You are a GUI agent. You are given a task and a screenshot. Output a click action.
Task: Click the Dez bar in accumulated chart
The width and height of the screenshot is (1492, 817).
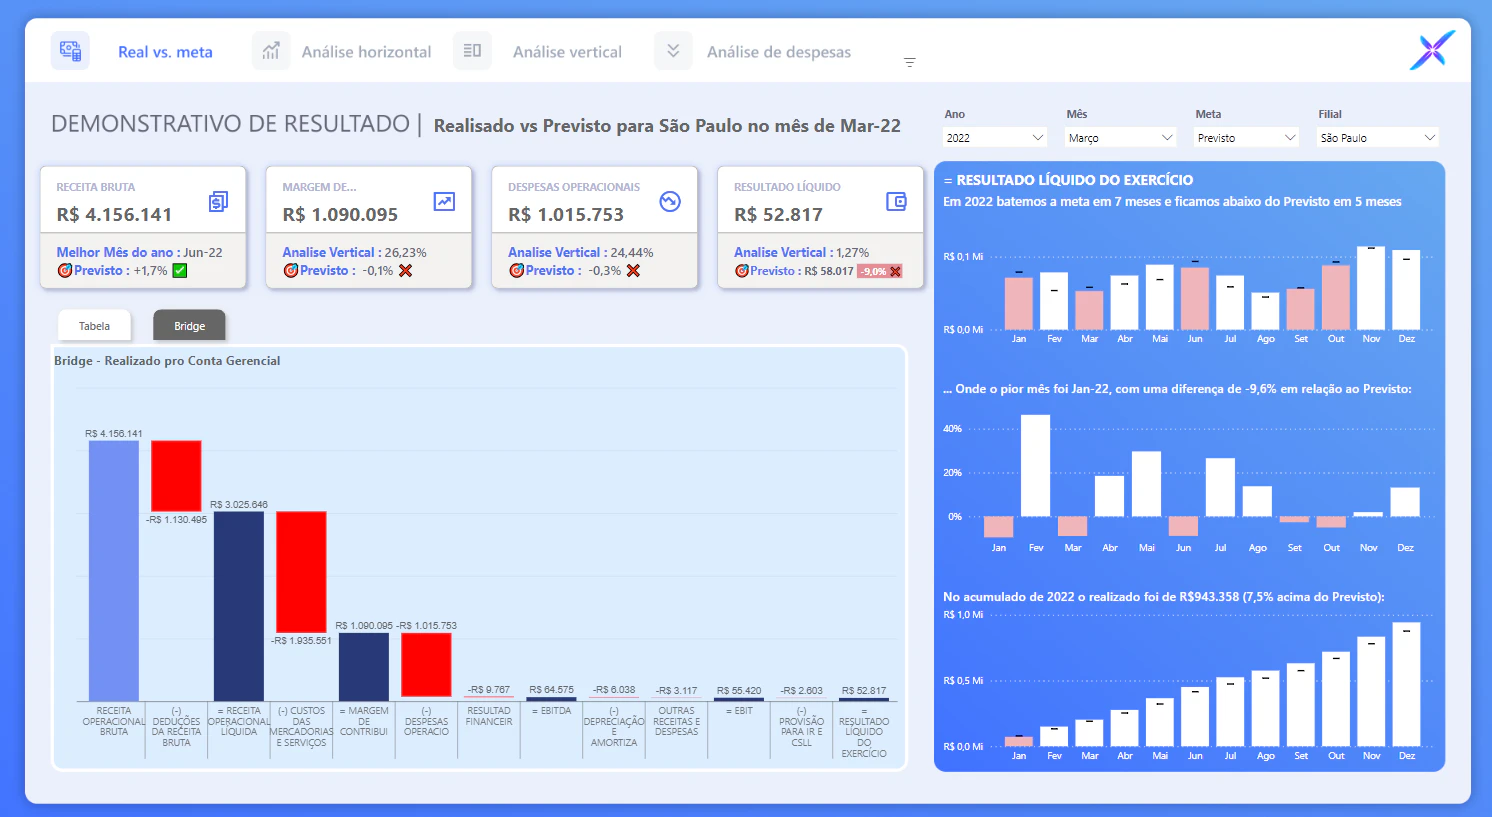tap(1406, 684)
